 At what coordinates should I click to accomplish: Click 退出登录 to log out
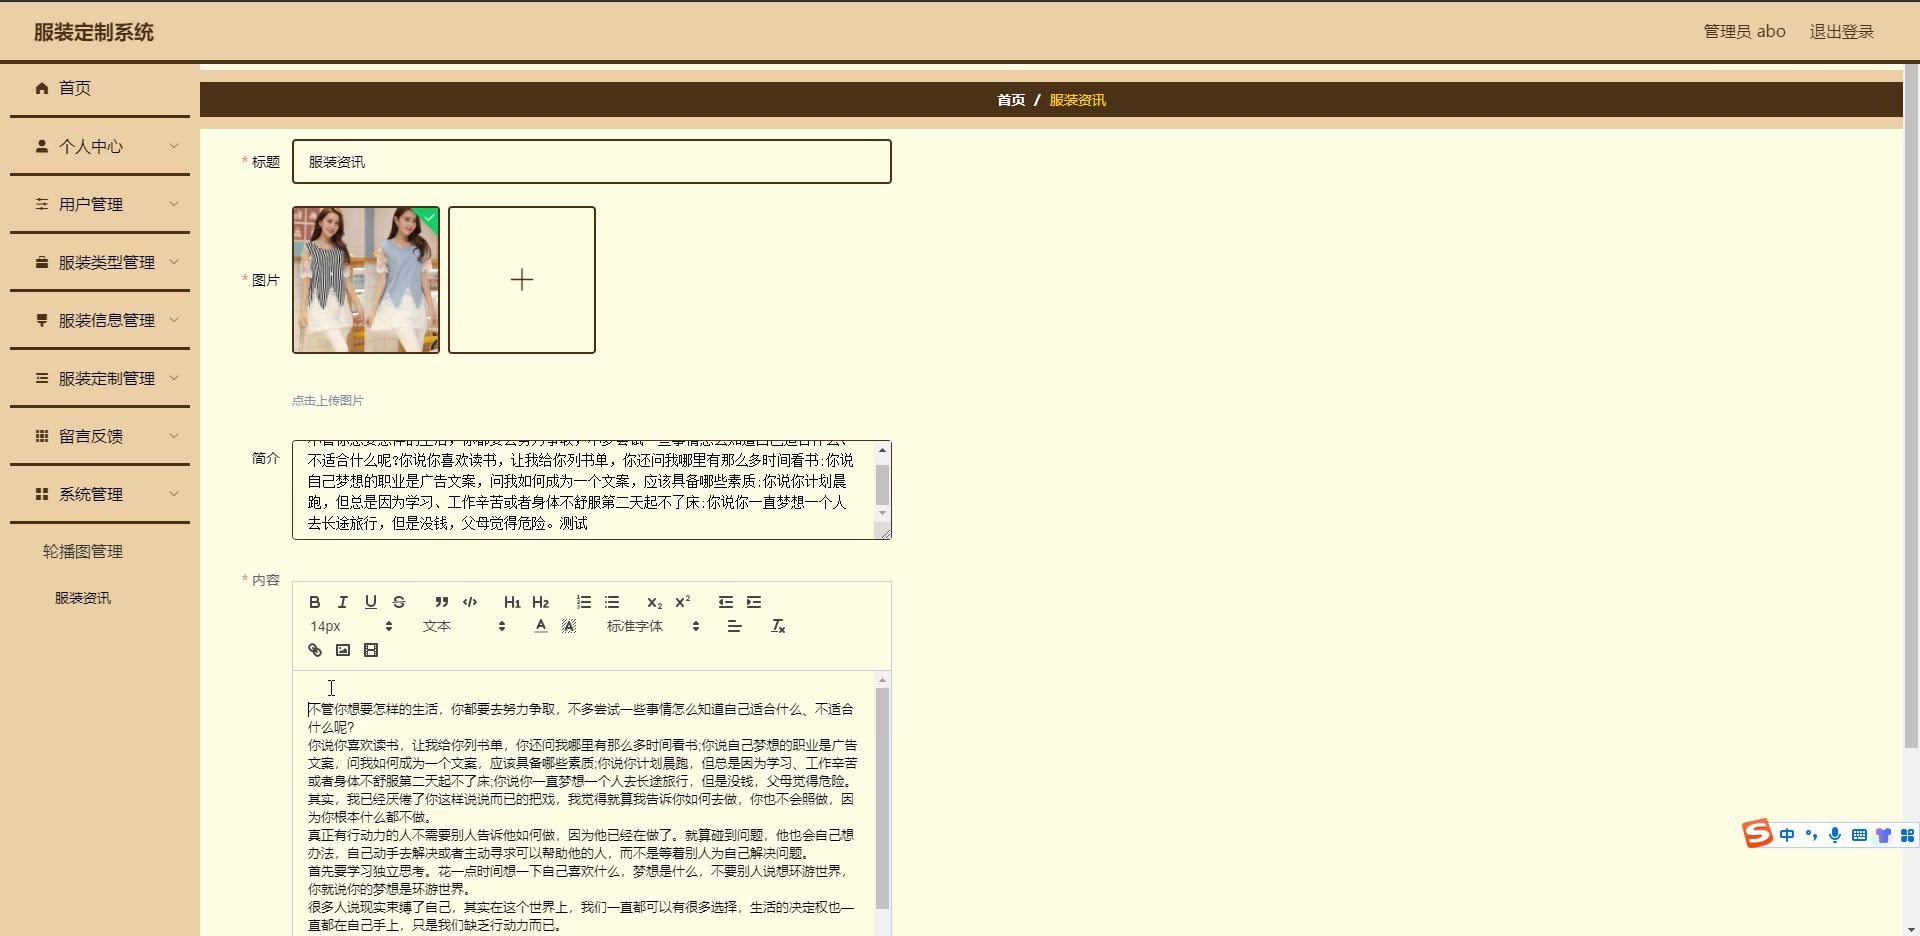1841,31
